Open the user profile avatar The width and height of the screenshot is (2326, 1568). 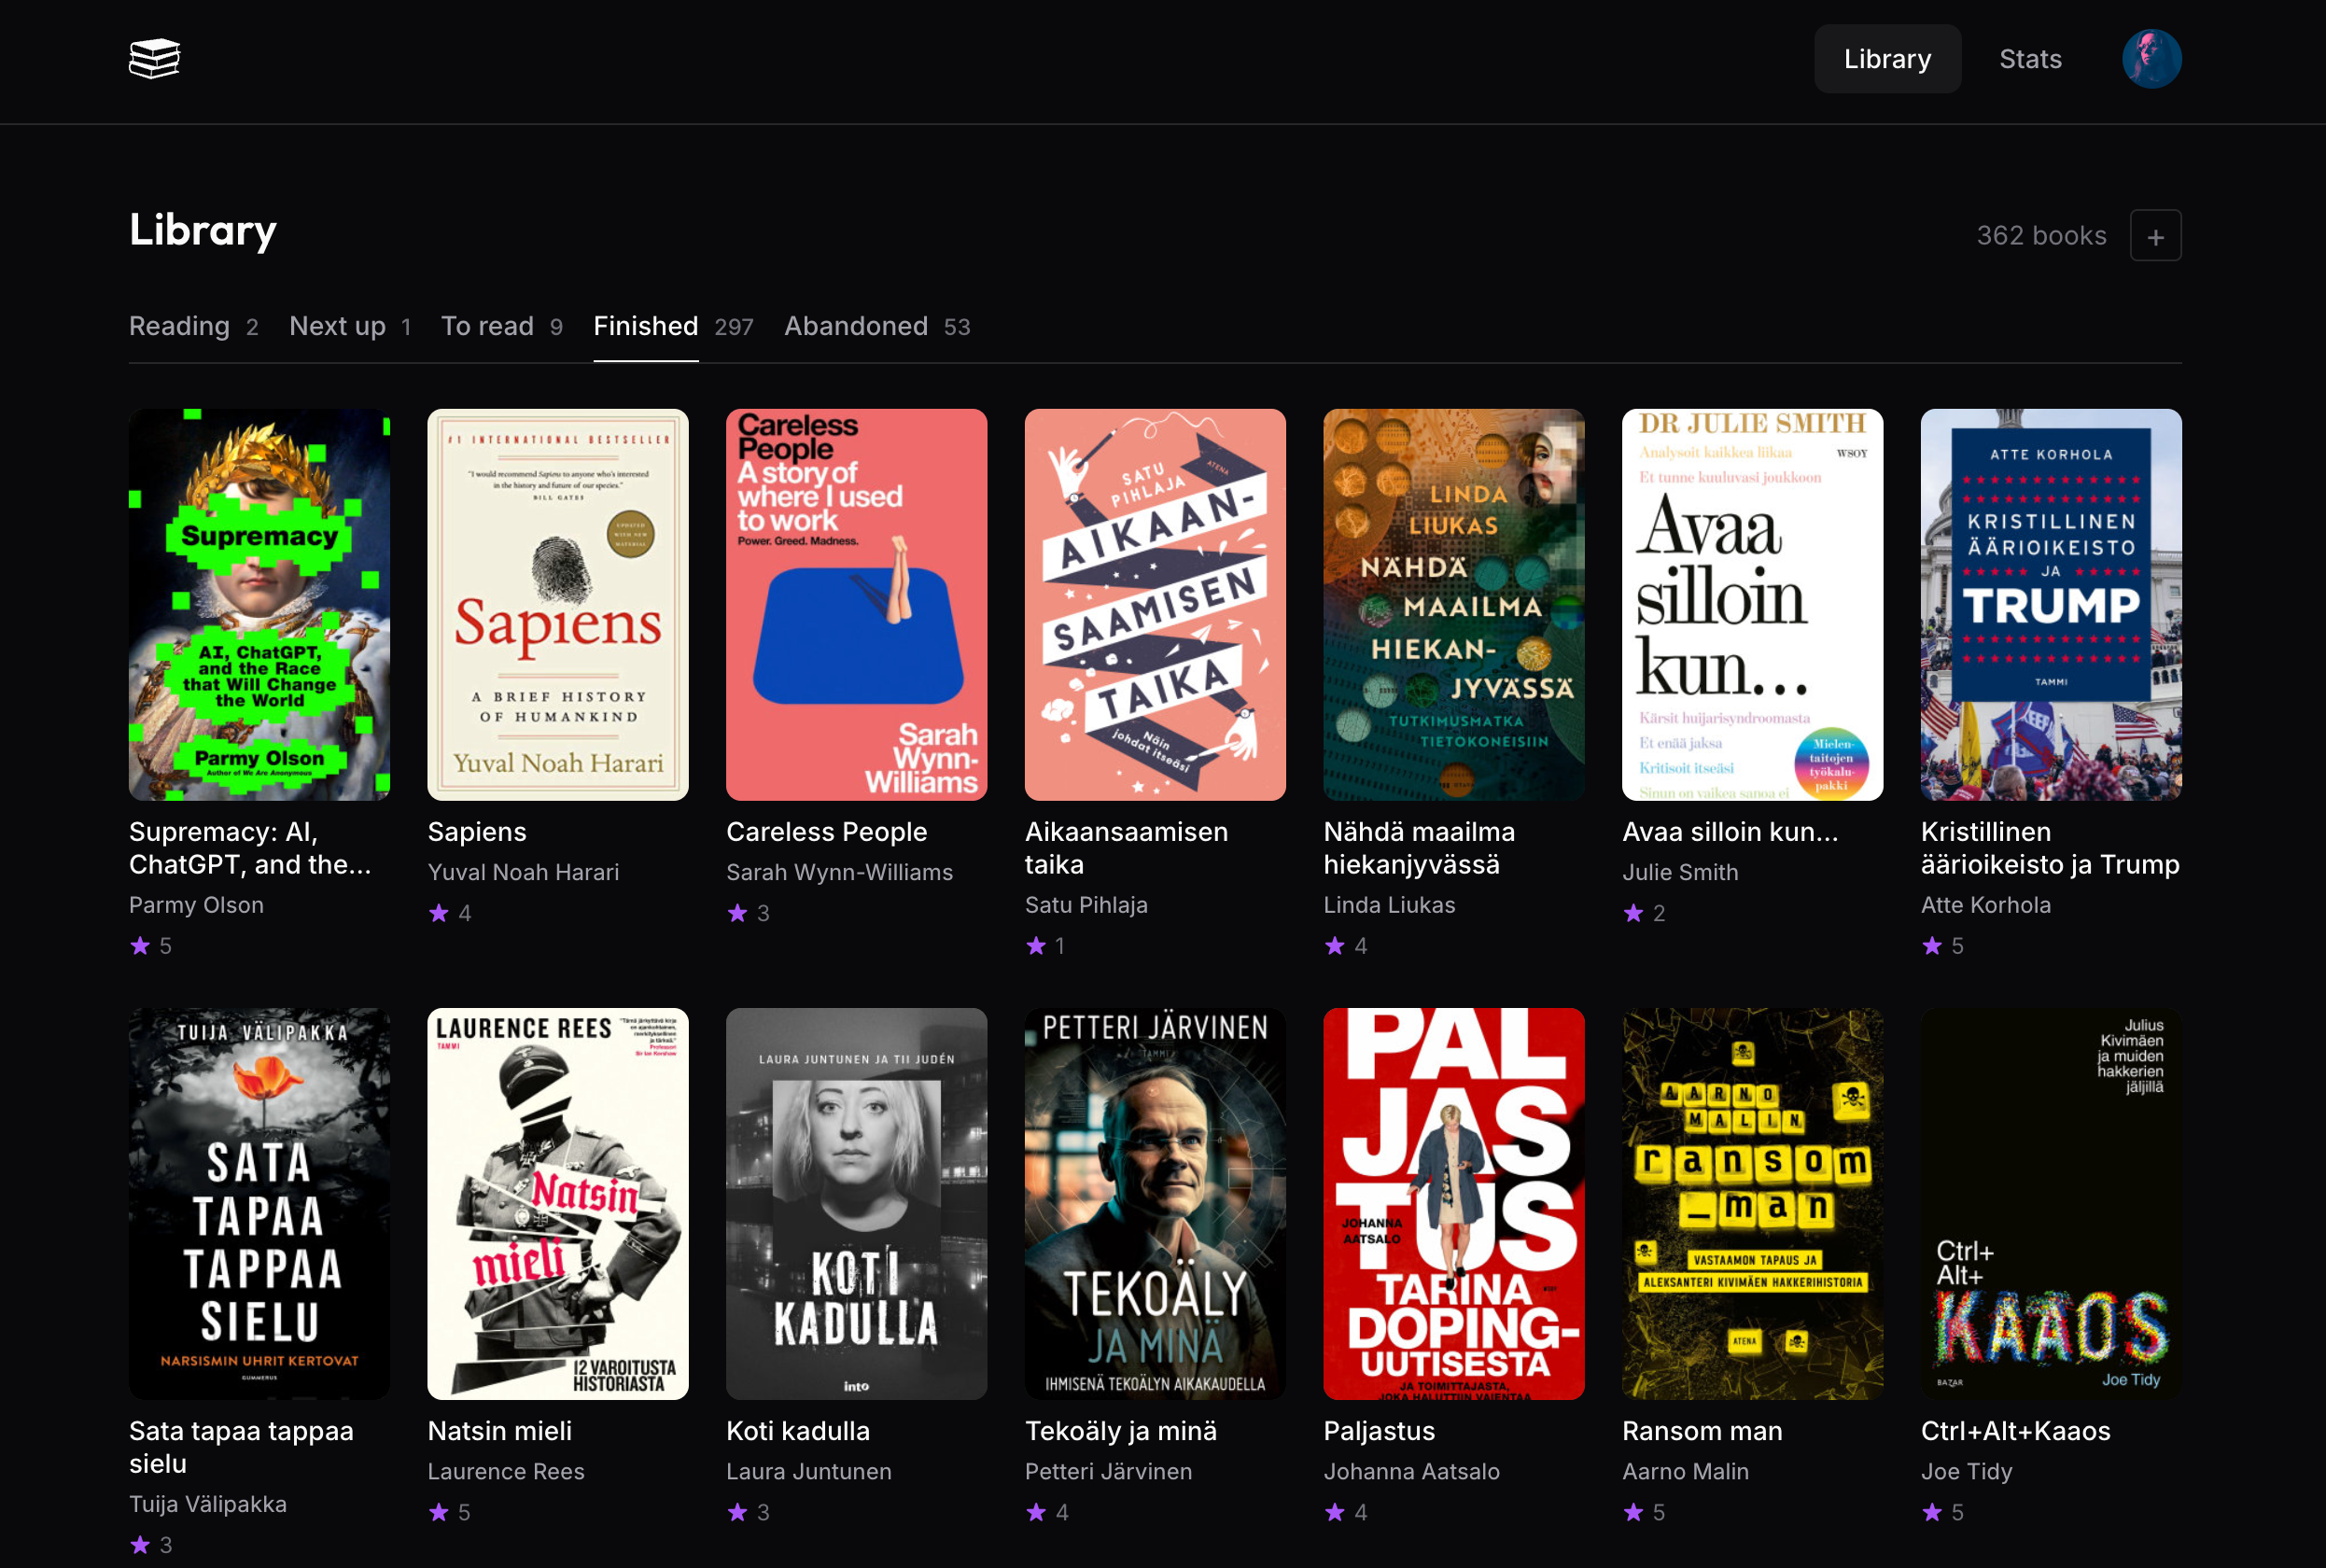pyautogui.click(x=2151, y=59)
